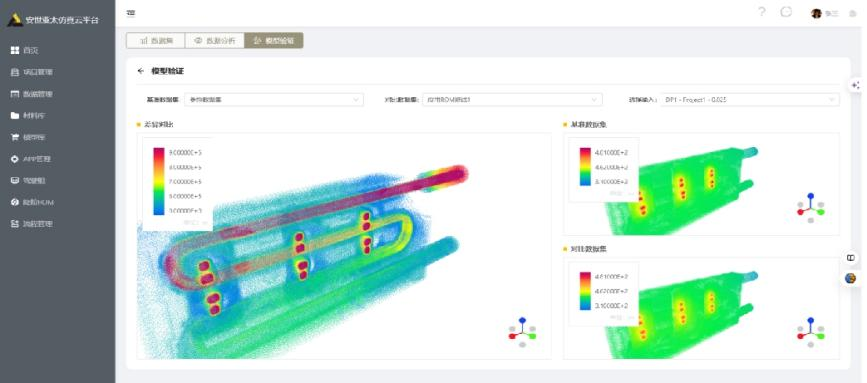Click the lower-right comparison dataset 3D view

(x=701, y=308)
